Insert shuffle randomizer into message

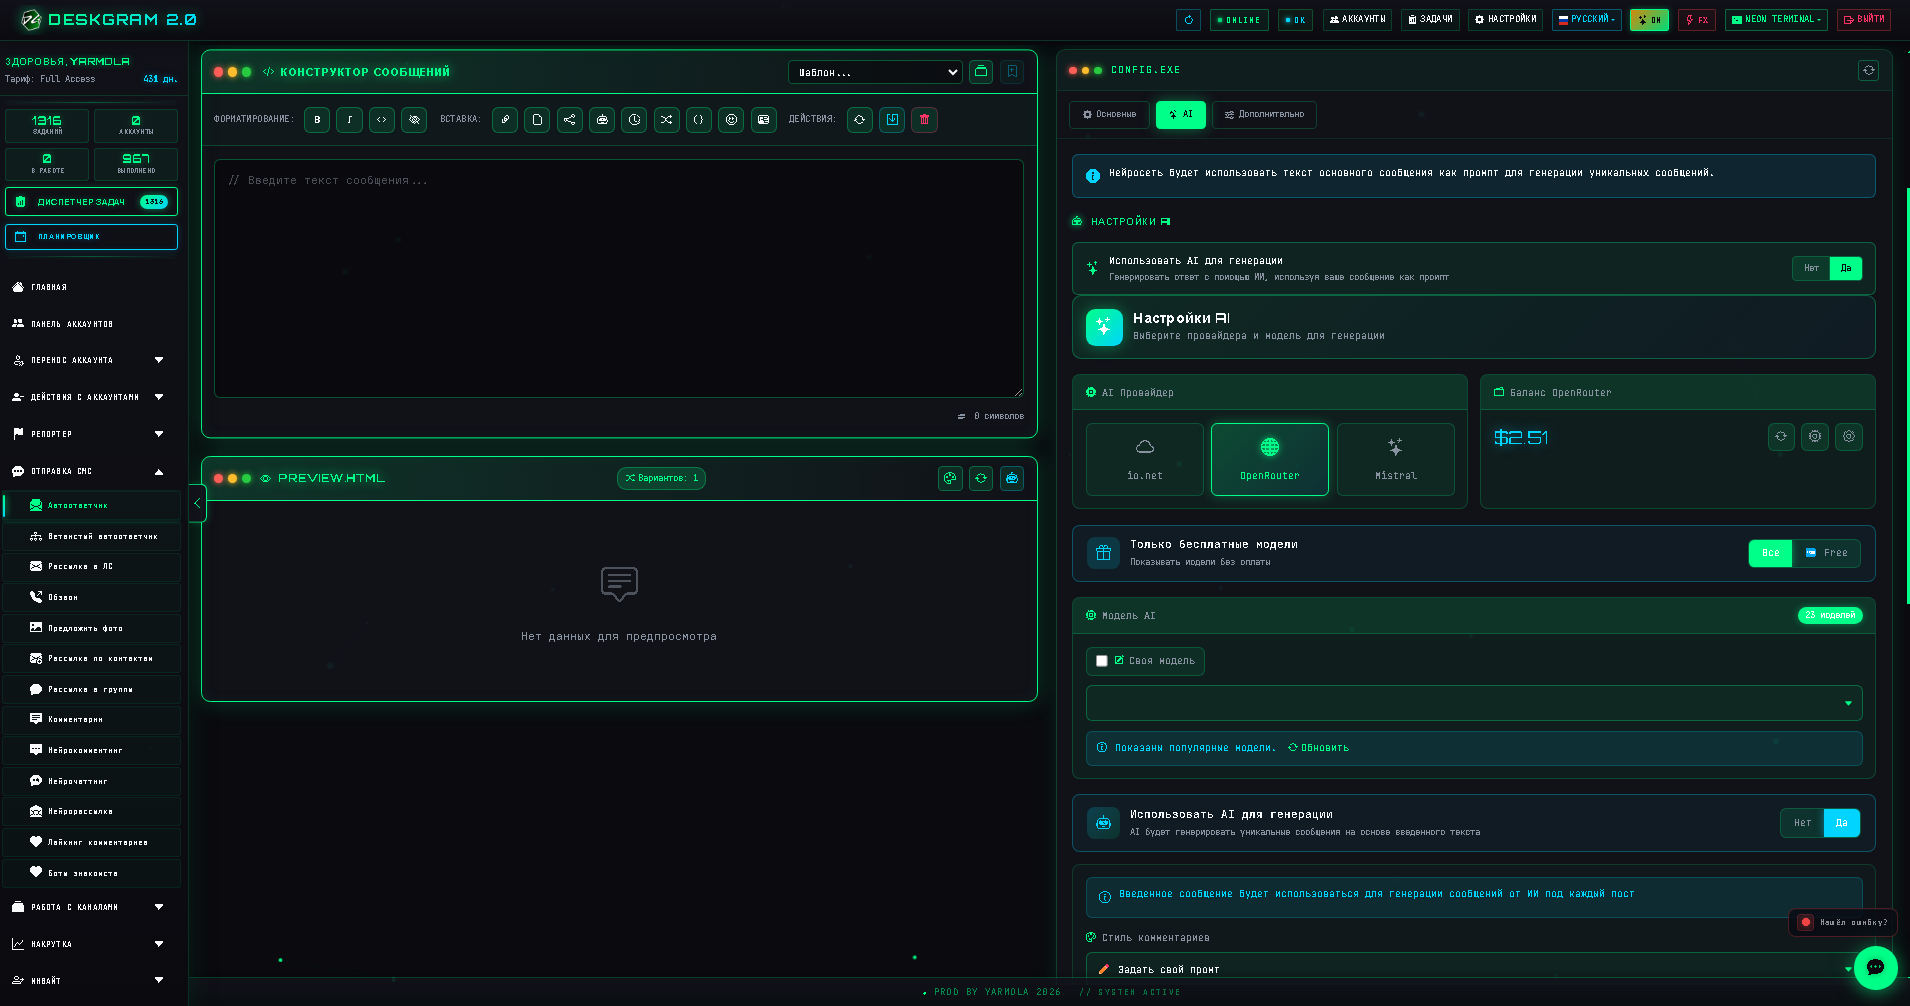(666, 120)
